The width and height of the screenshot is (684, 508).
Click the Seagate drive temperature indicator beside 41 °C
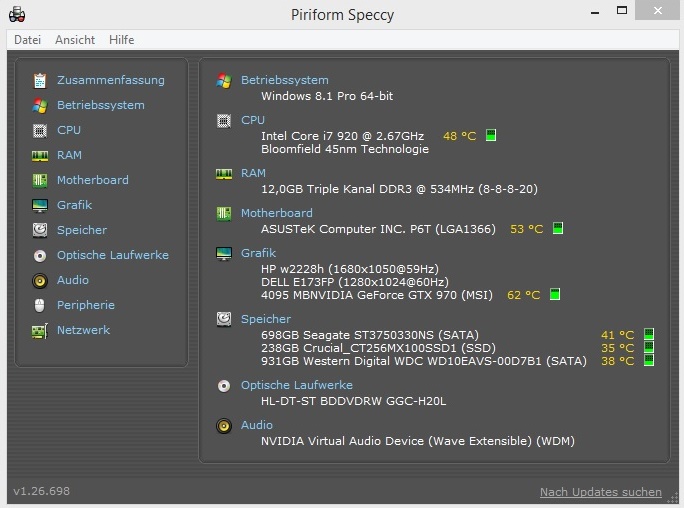tap(649, 334)
